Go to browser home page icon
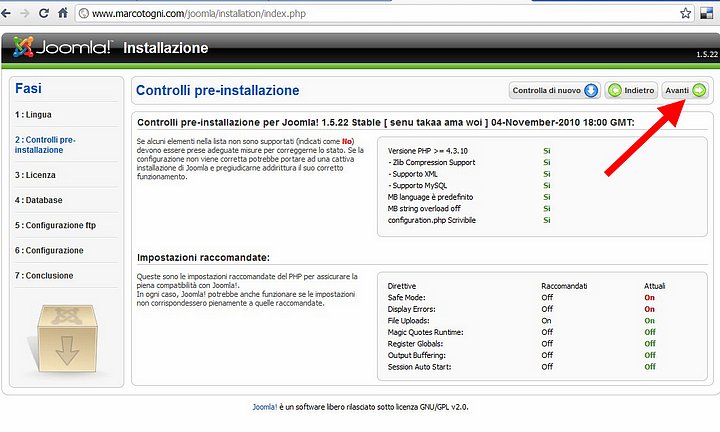This screenshot has width=720, height=432. click(x=63, y=13)
